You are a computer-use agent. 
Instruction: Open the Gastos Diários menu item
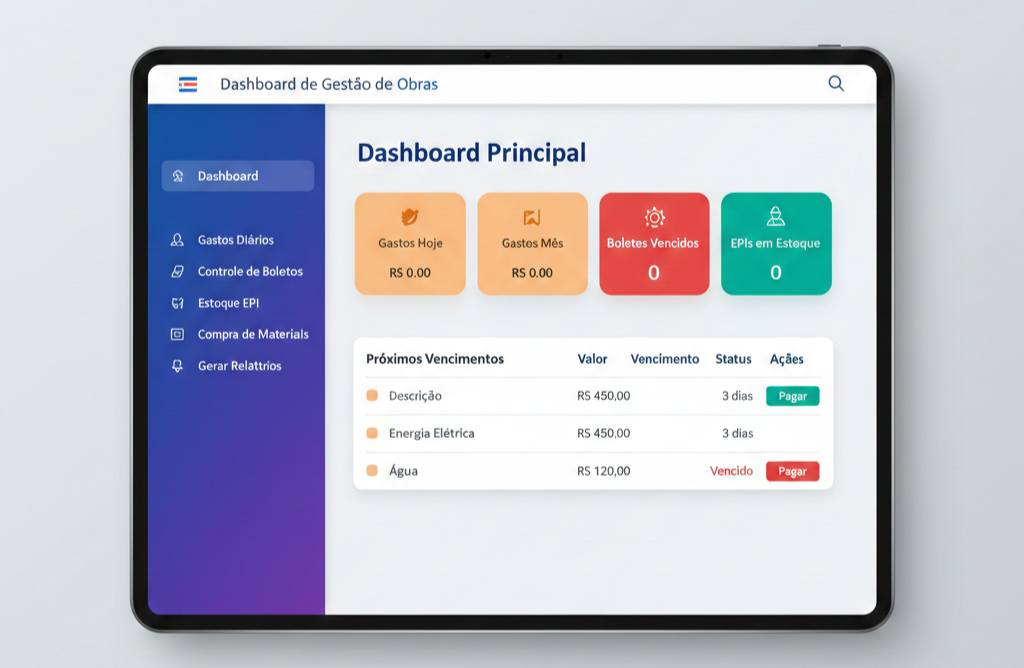[x=235, y=240]
